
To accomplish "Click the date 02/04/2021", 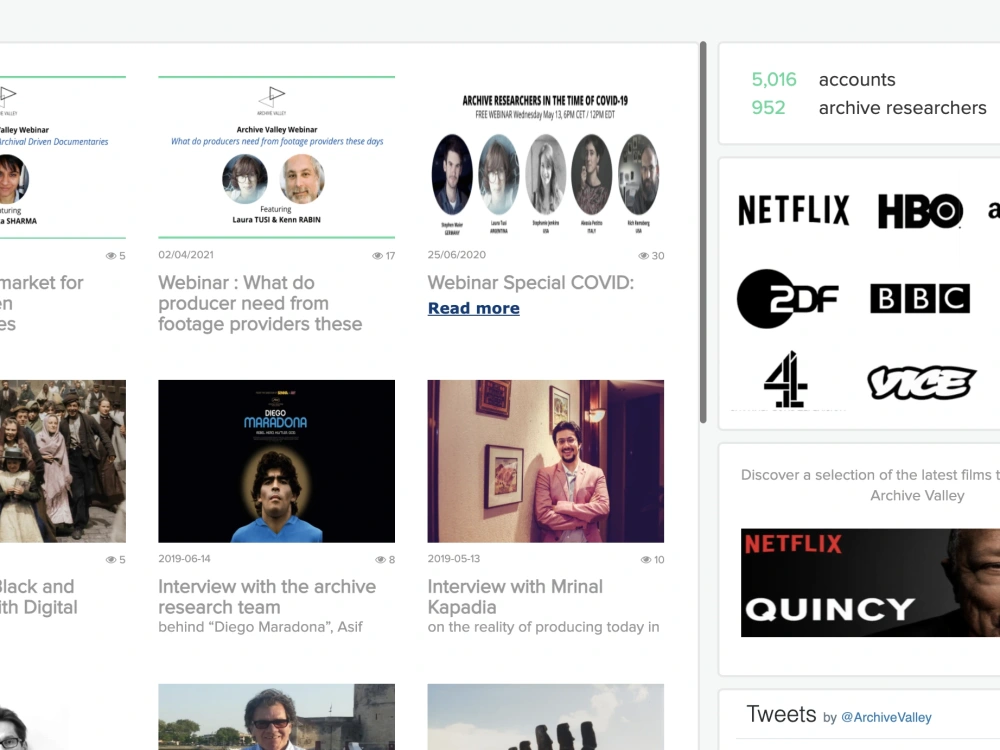I will [x=186, y=255].
